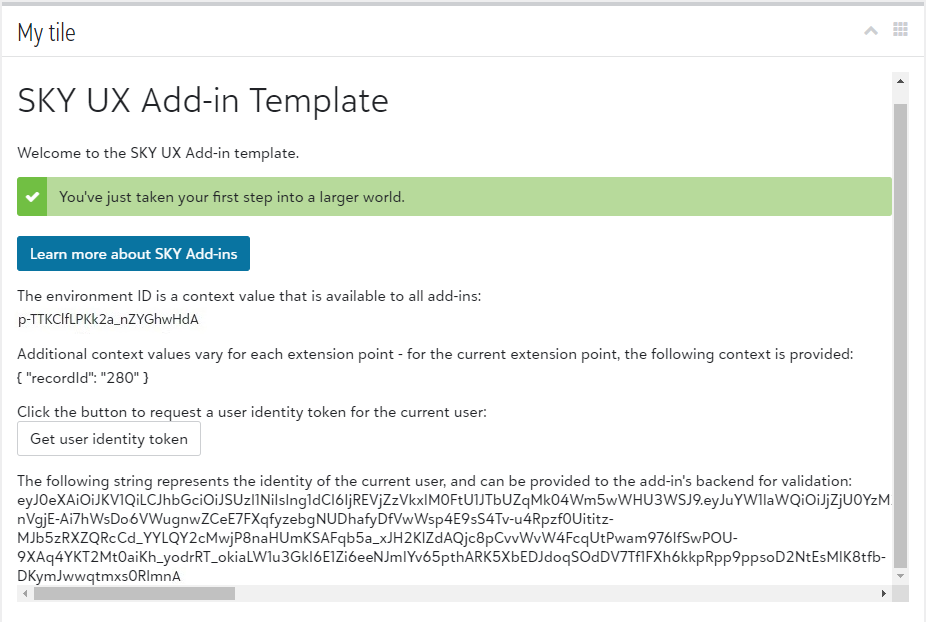Collapse the My tile chevron
This screenshot has height=622, width=926.
pos(871,31)
